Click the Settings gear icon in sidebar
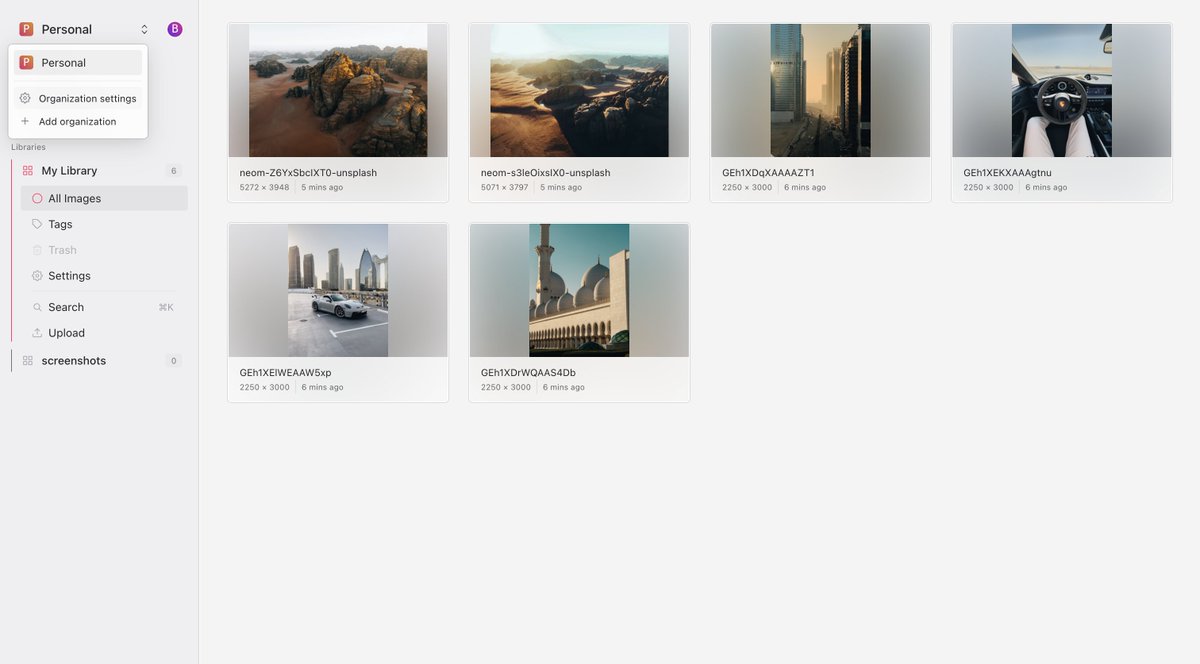 [x=37, y=276]
